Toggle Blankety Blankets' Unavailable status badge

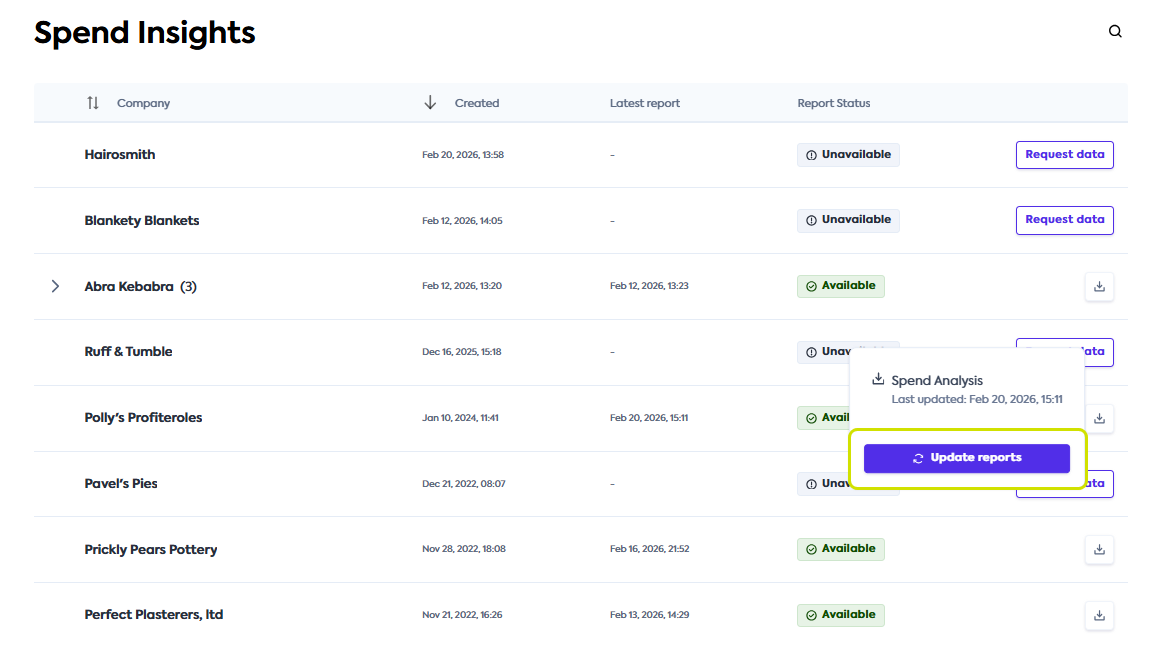point(848,220)
